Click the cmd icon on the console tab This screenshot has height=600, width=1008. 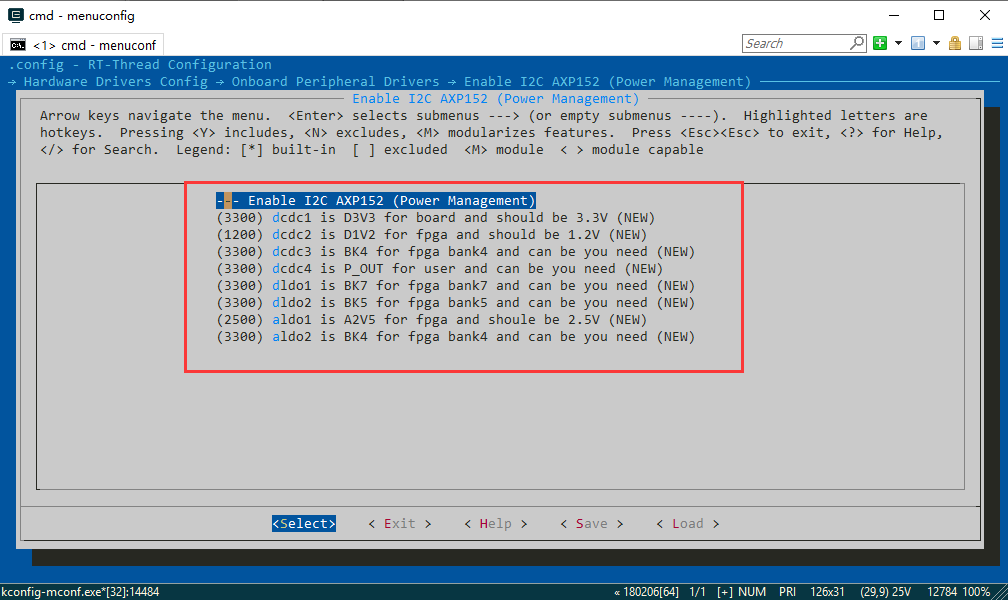click(18, 45)
